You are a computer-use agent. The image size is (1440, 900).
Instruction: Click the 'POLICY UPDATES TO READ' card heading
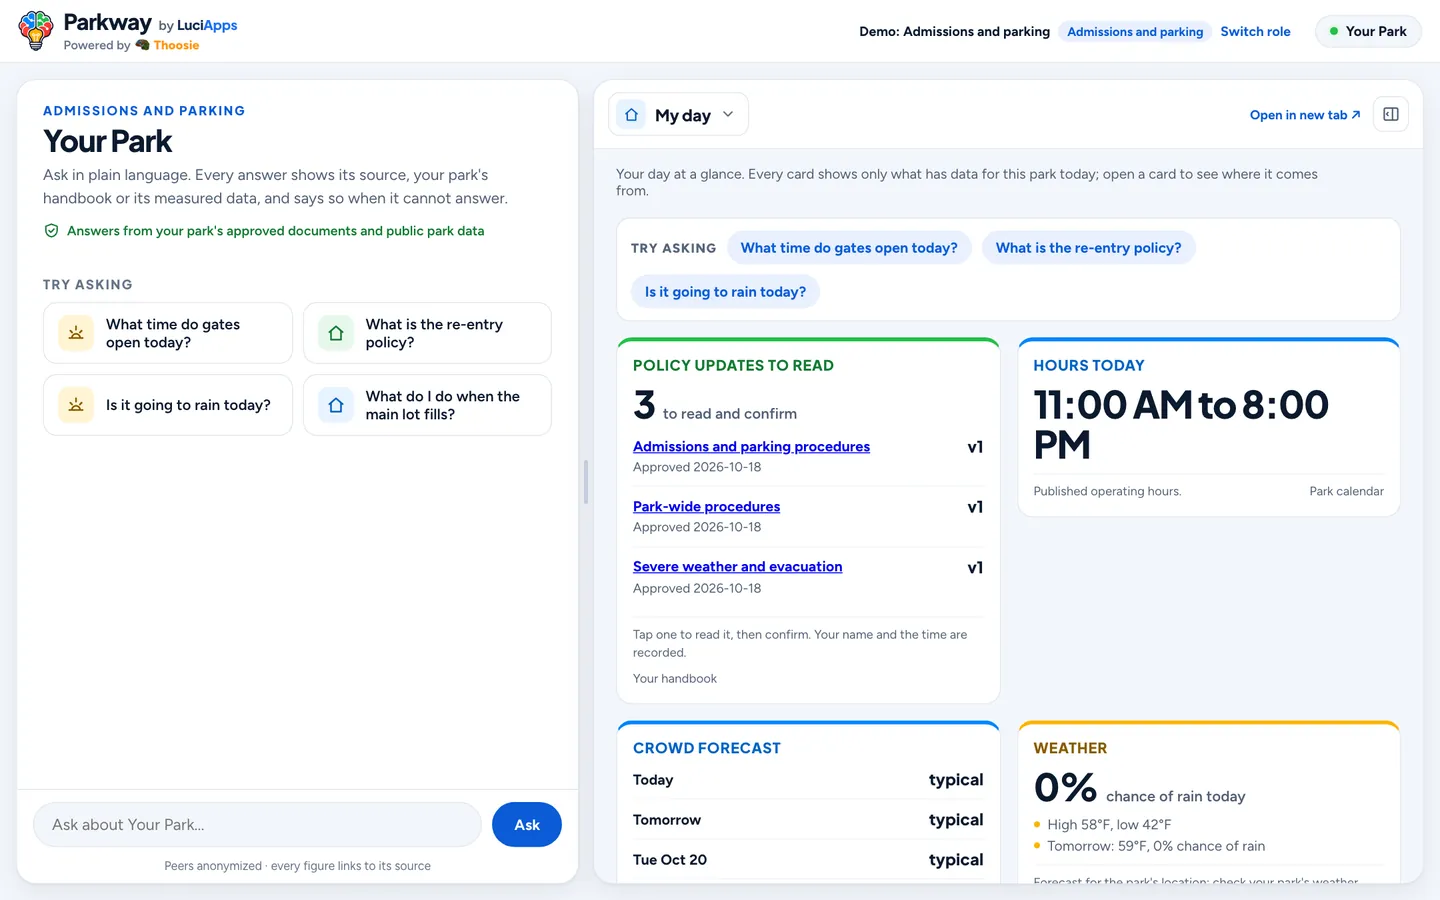point(733,366)
